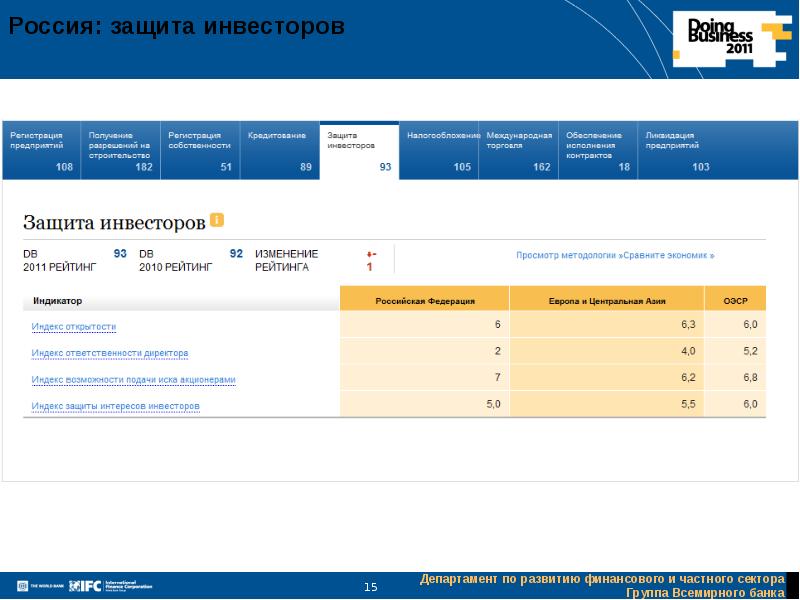
Task: Open the Международная торговля tab
Action: pos(517,151)
